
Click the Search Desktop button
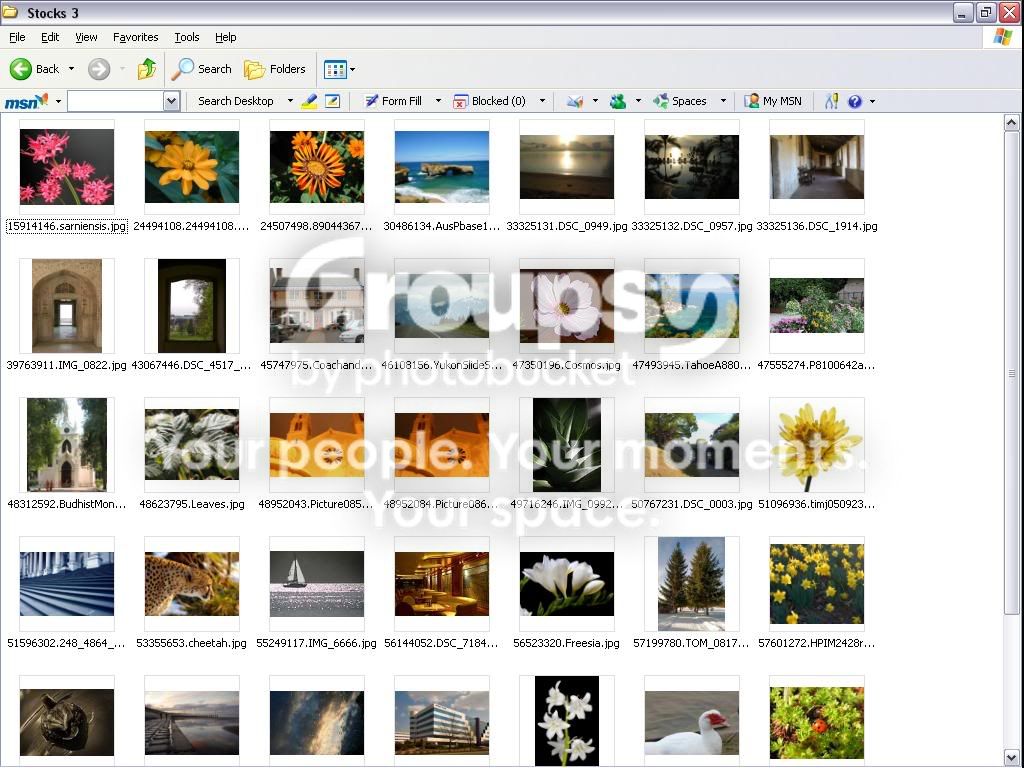tap(236, 101)
